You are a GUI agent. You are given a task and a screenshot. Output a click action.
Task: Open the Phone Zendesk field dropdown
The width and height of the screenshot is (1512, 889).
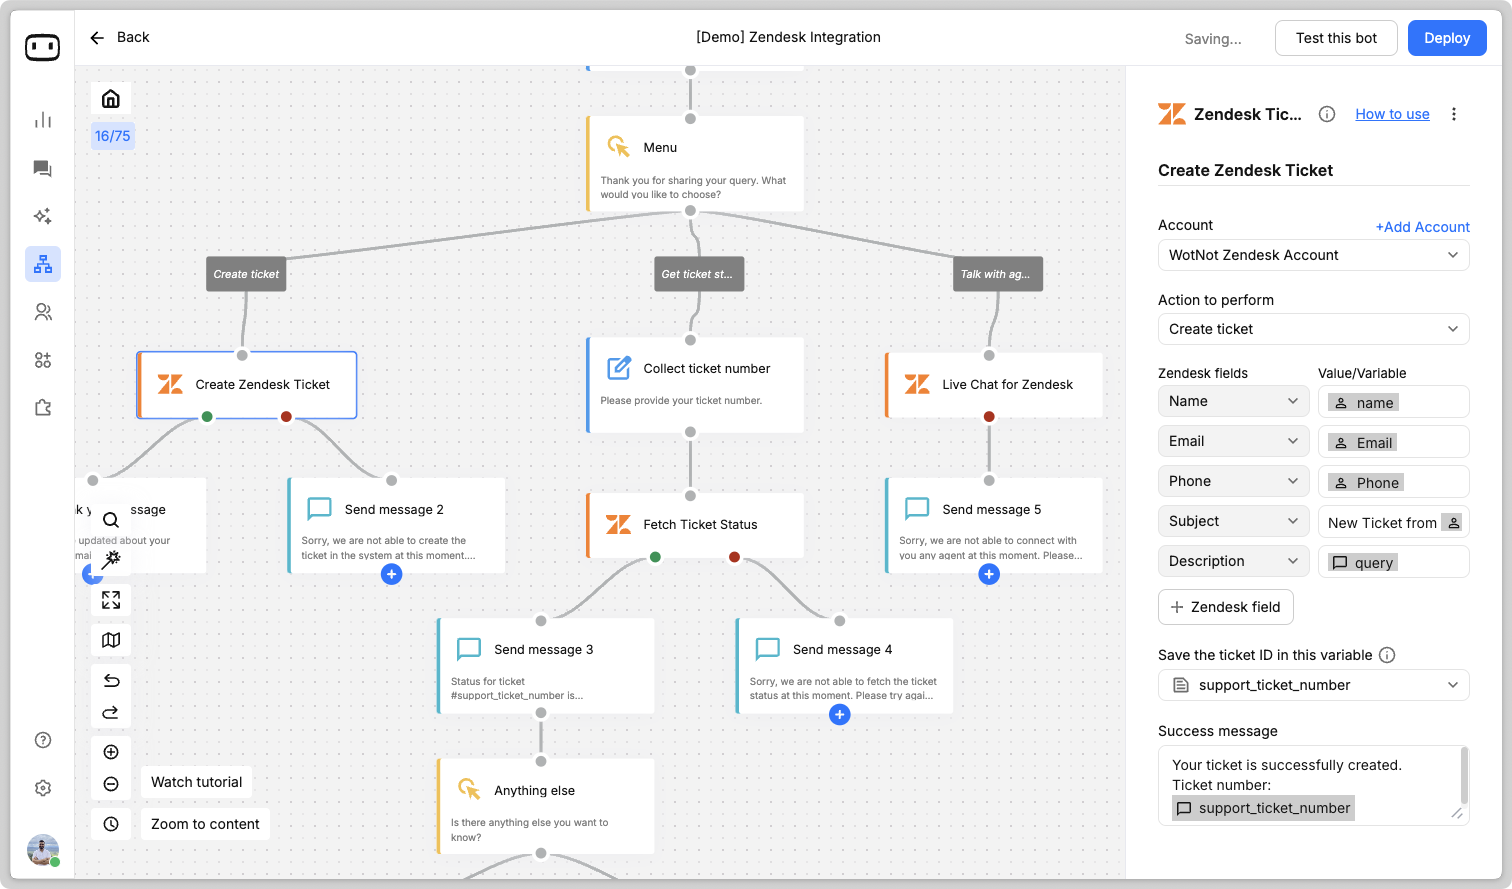coord(1234,481)
